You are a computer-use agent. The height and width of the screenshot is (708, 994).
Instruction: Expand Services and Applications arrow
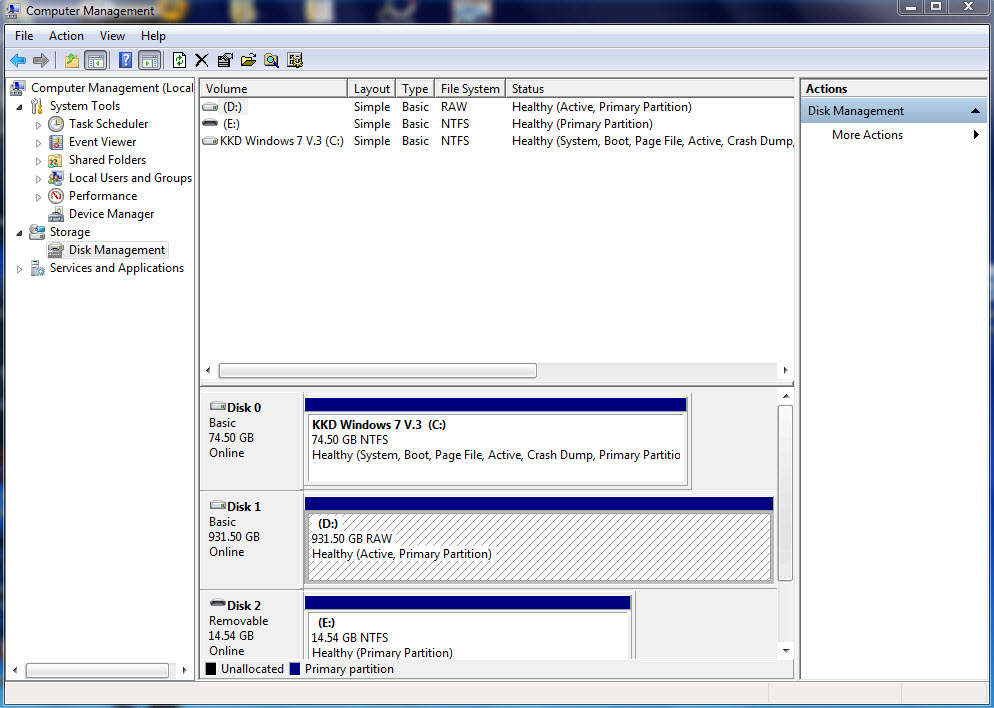pyautogui.click(x=20, y=269)
